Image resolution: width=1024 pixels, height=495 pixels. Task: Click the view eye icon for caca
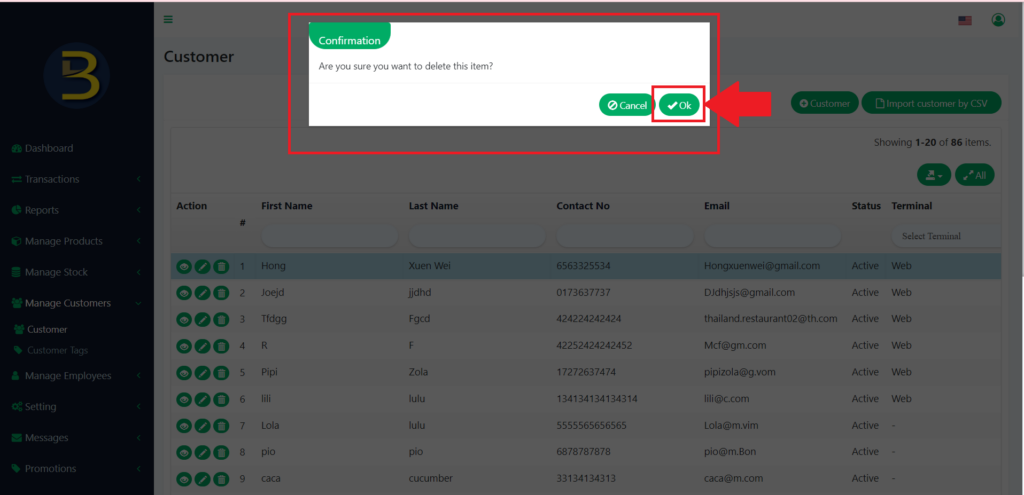[184, 479]
